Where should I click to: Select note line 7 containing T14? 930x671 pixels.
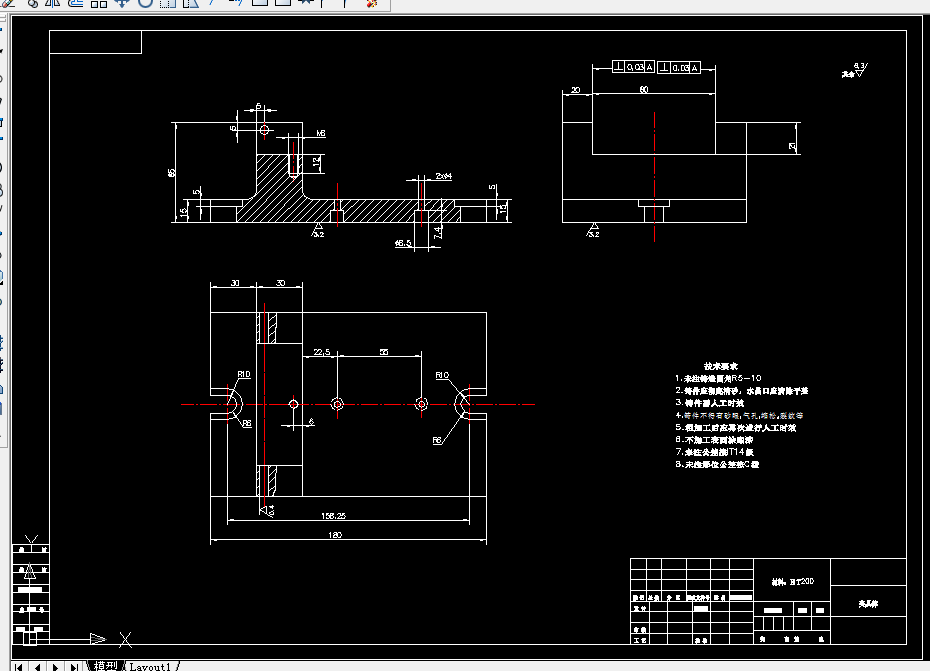[x=715, y=452]
